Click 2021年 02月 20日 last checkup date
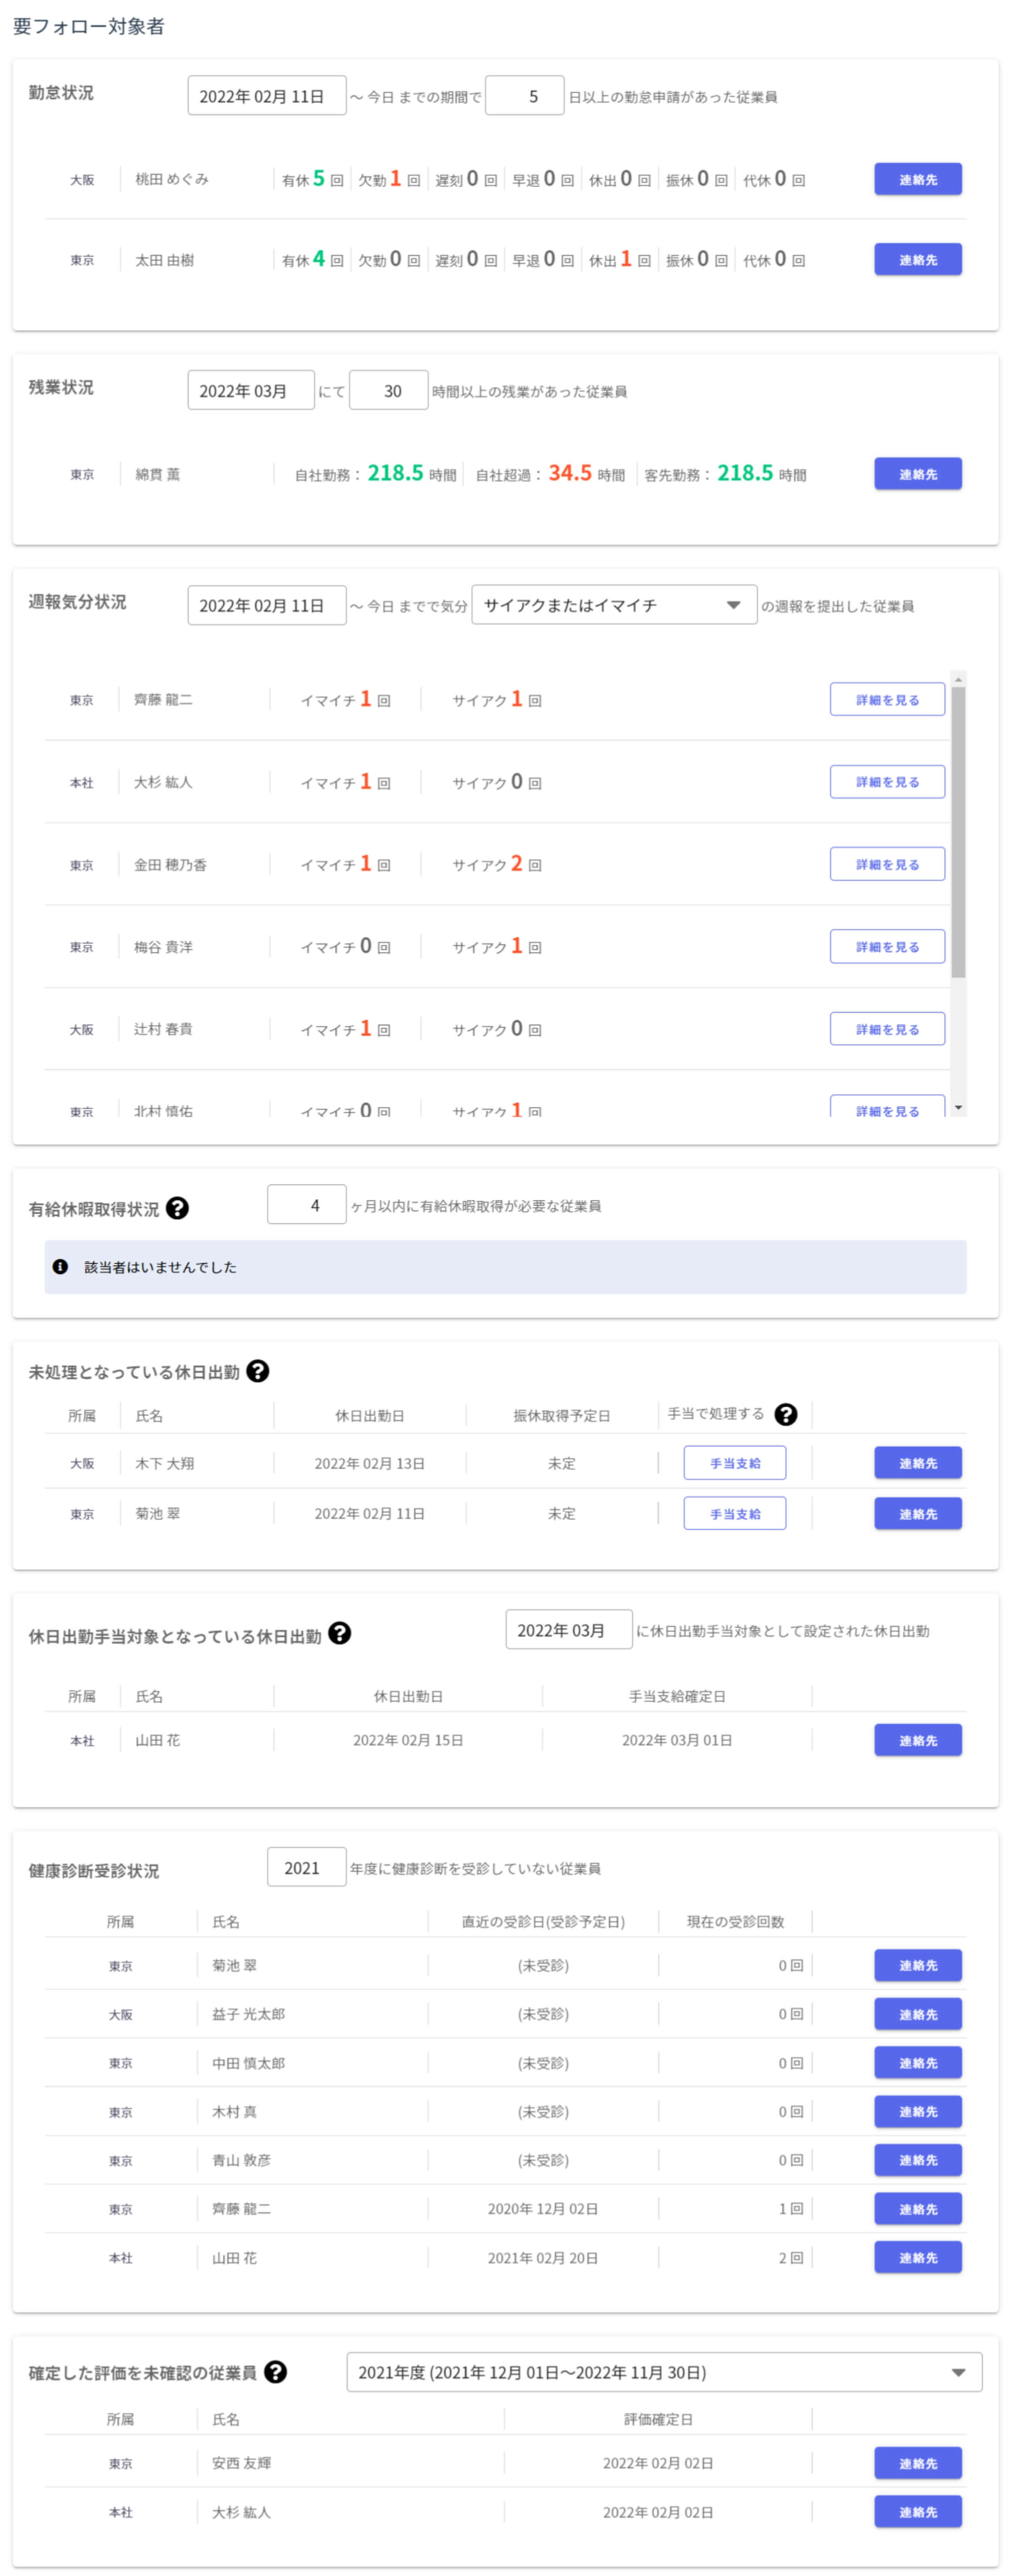1012x2576 pixels. coord(543,2258)
